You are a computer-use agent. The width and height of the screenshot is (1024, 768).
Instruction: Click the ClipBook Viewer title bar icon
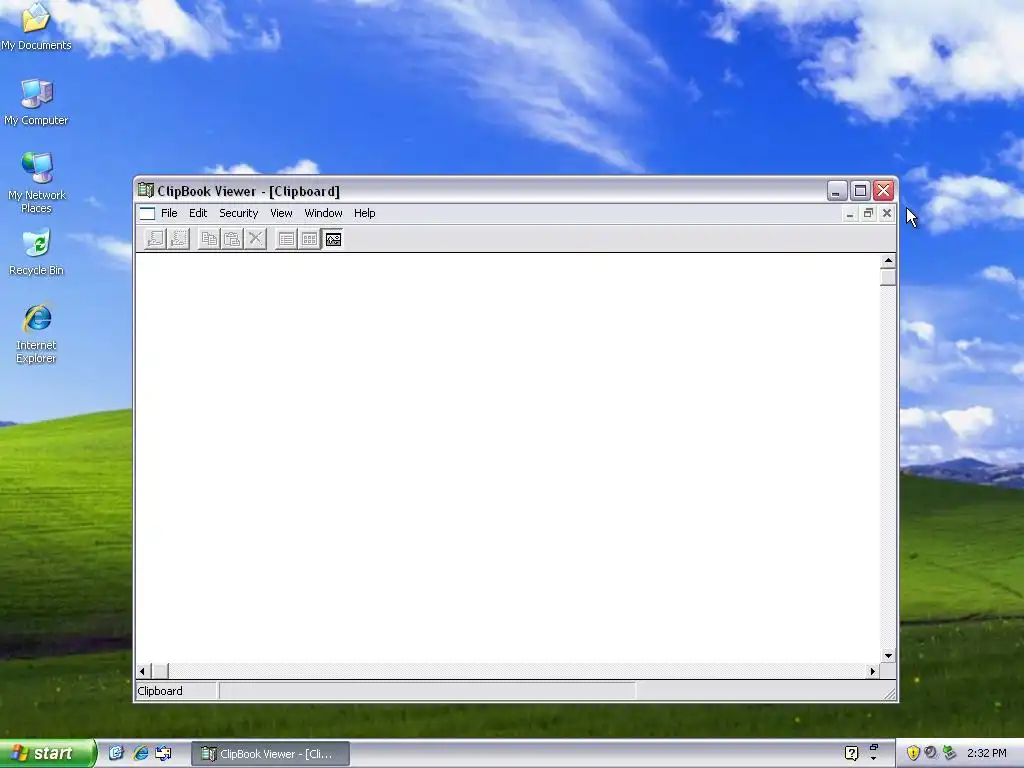tap(146, 191)
